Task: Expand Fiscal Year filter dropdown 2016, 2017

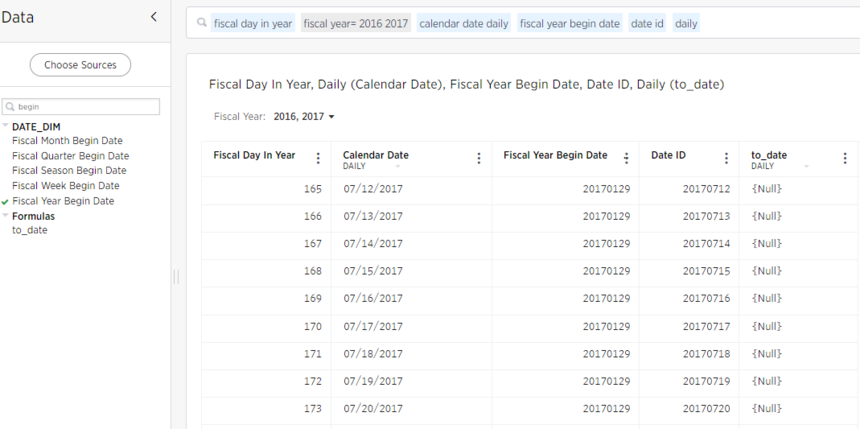Action: pyautogui.click(x=304, y=116)
